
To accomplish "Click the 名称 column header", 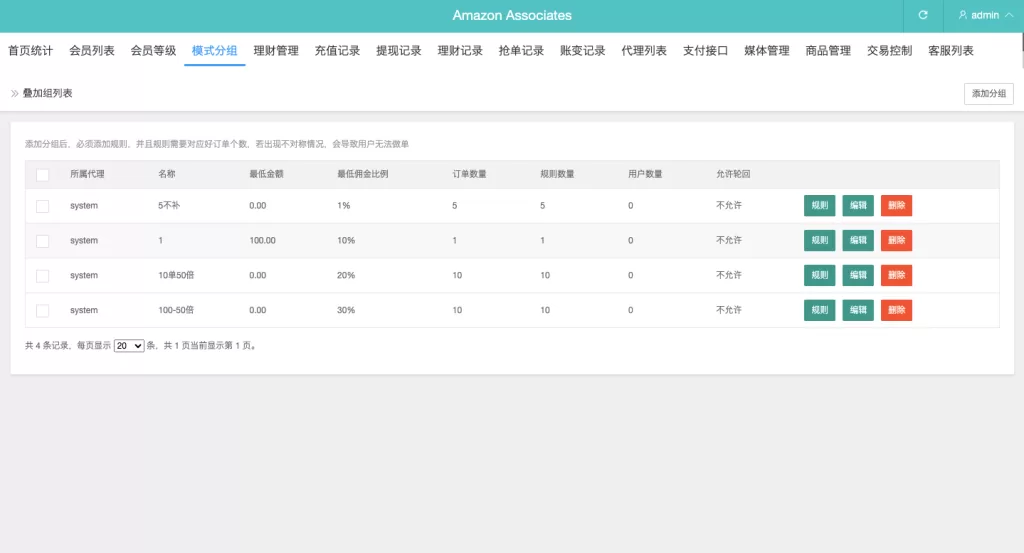I will [x=167, y=175].
